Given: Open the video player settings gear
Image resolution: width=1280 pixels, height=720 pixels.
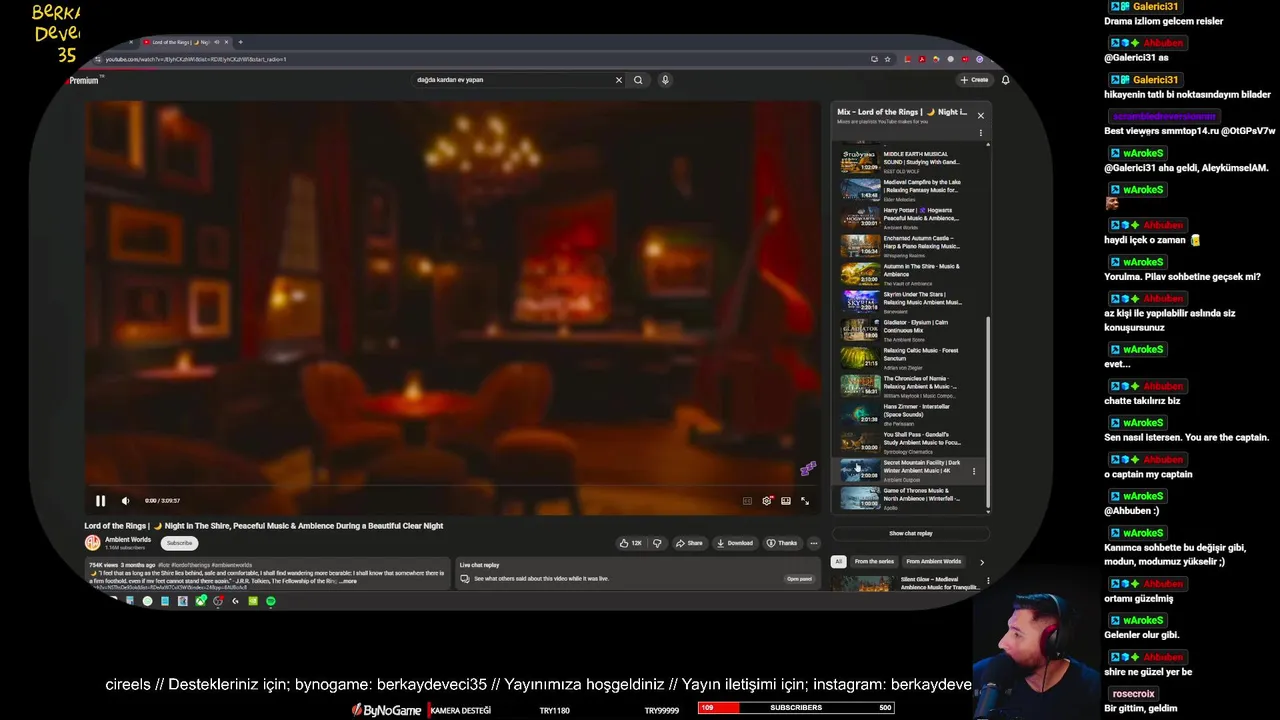Looking at the screenshot, I should 767,501.
